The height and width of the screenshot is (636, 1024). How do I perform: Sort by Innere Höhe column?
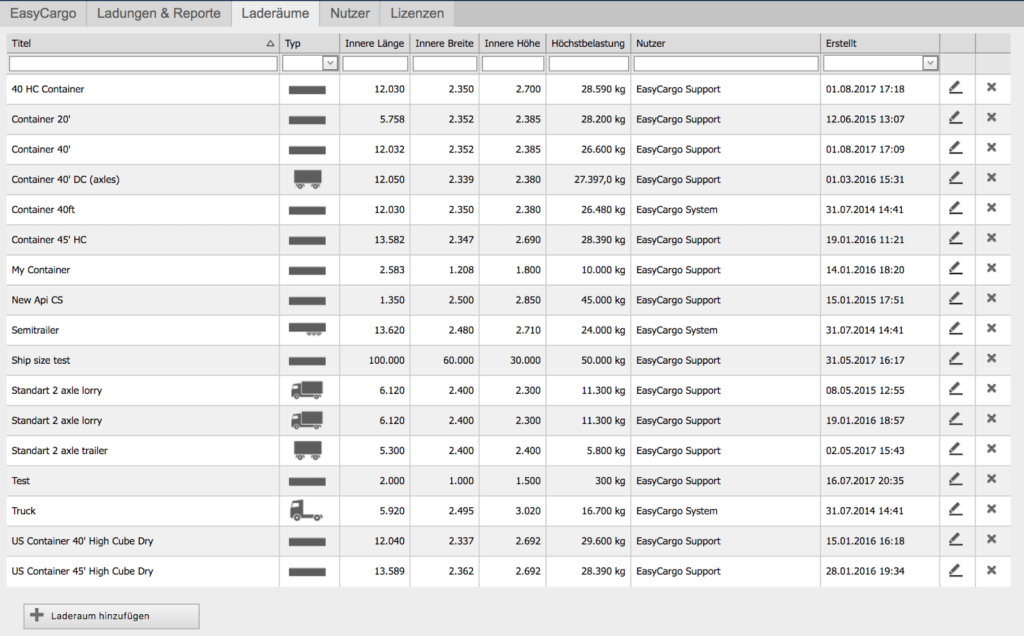(x=512, y=43)
